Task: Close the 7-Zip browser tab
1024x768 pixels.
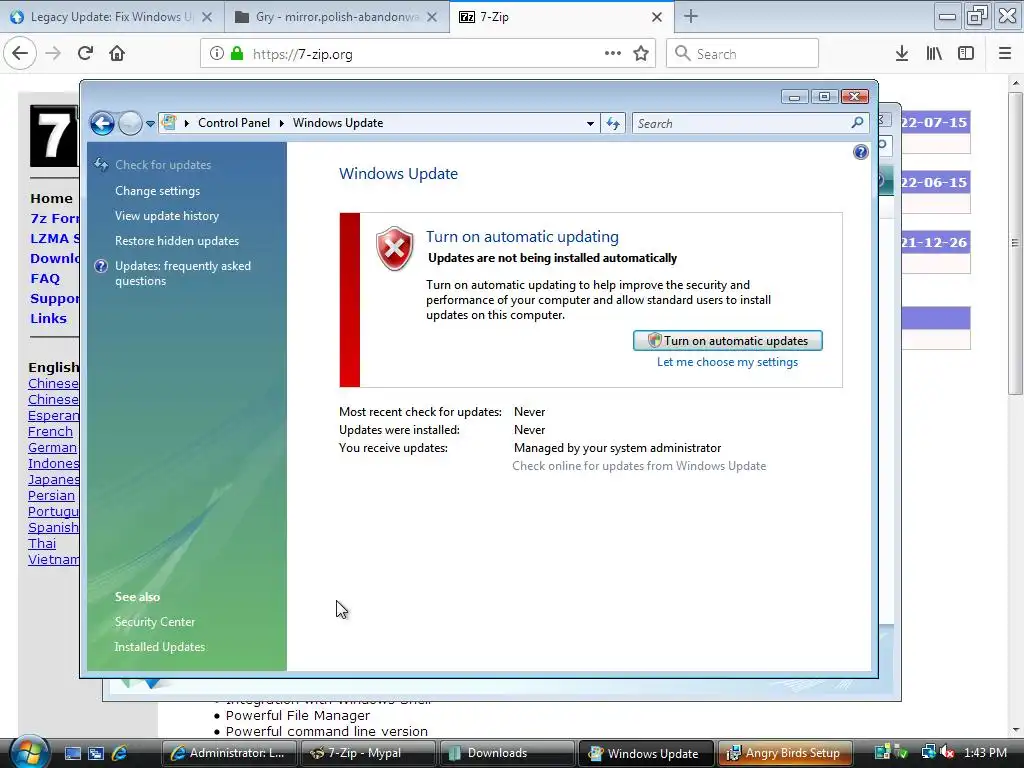Action: pos(657,17)
